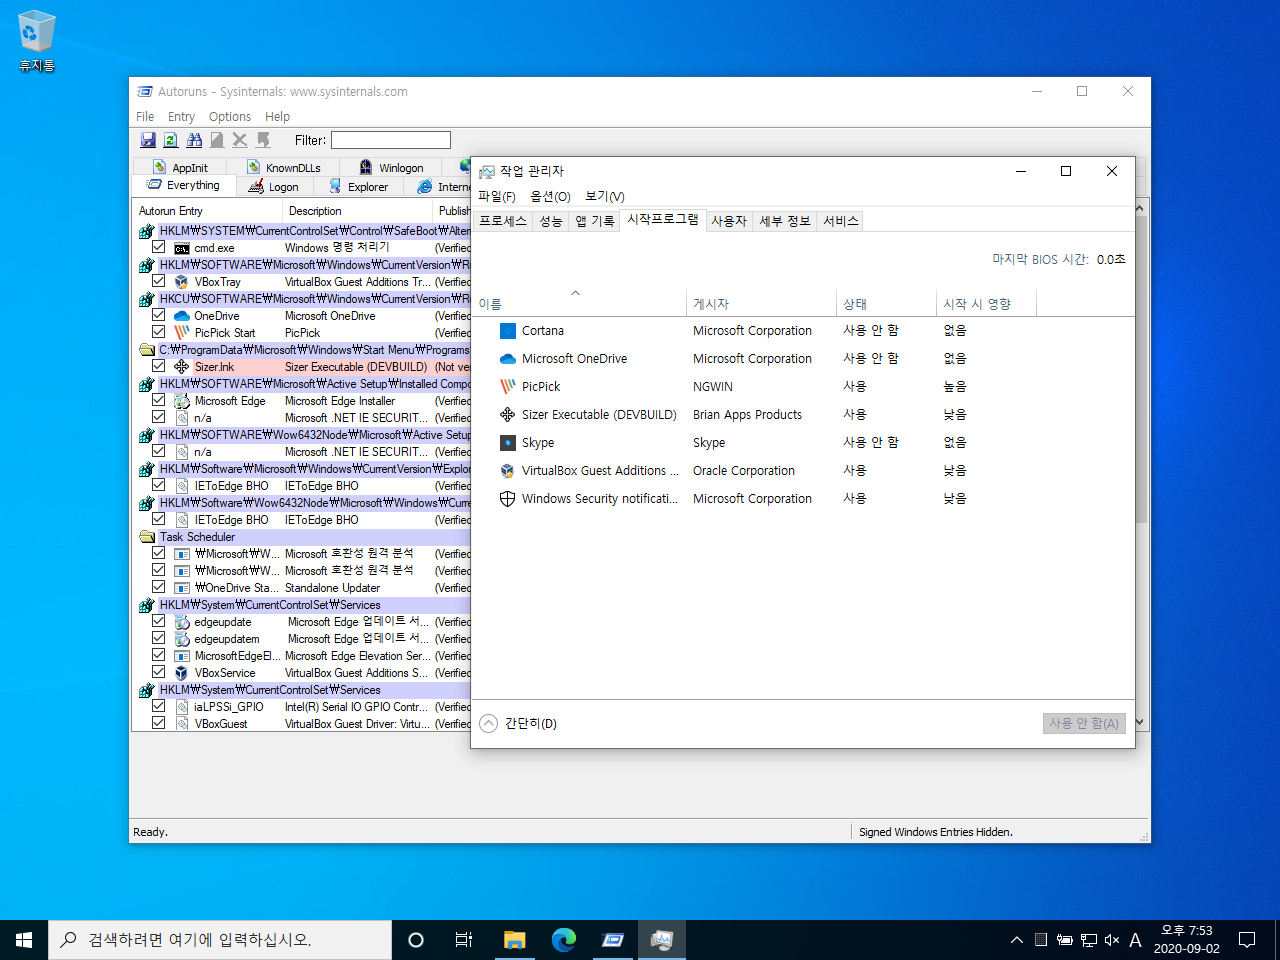
Task: Open the notification center icon
Action: [x=1247, y=940]
